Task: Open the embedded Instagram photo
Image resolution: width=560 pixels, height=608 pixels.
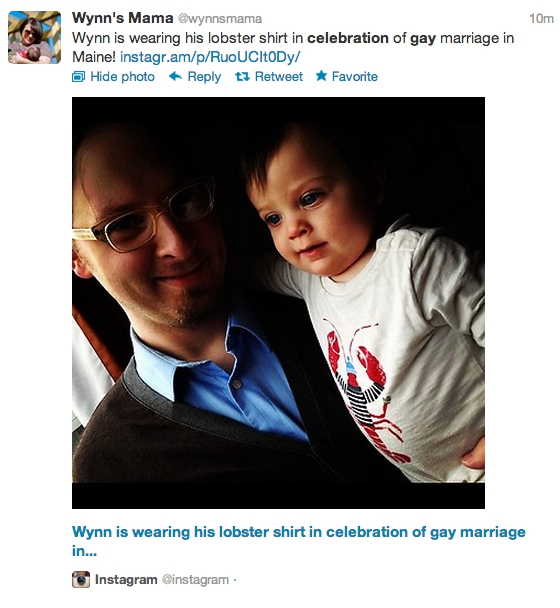Action: tap(278, 302)
